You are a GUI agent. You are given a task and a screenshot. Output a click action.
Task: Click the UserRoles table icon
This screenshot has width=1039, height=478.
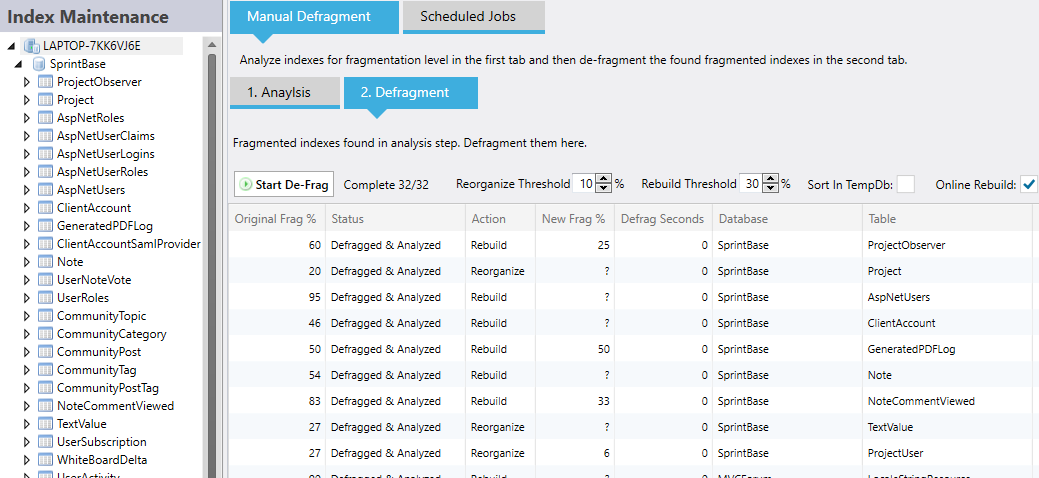[45, 298]
